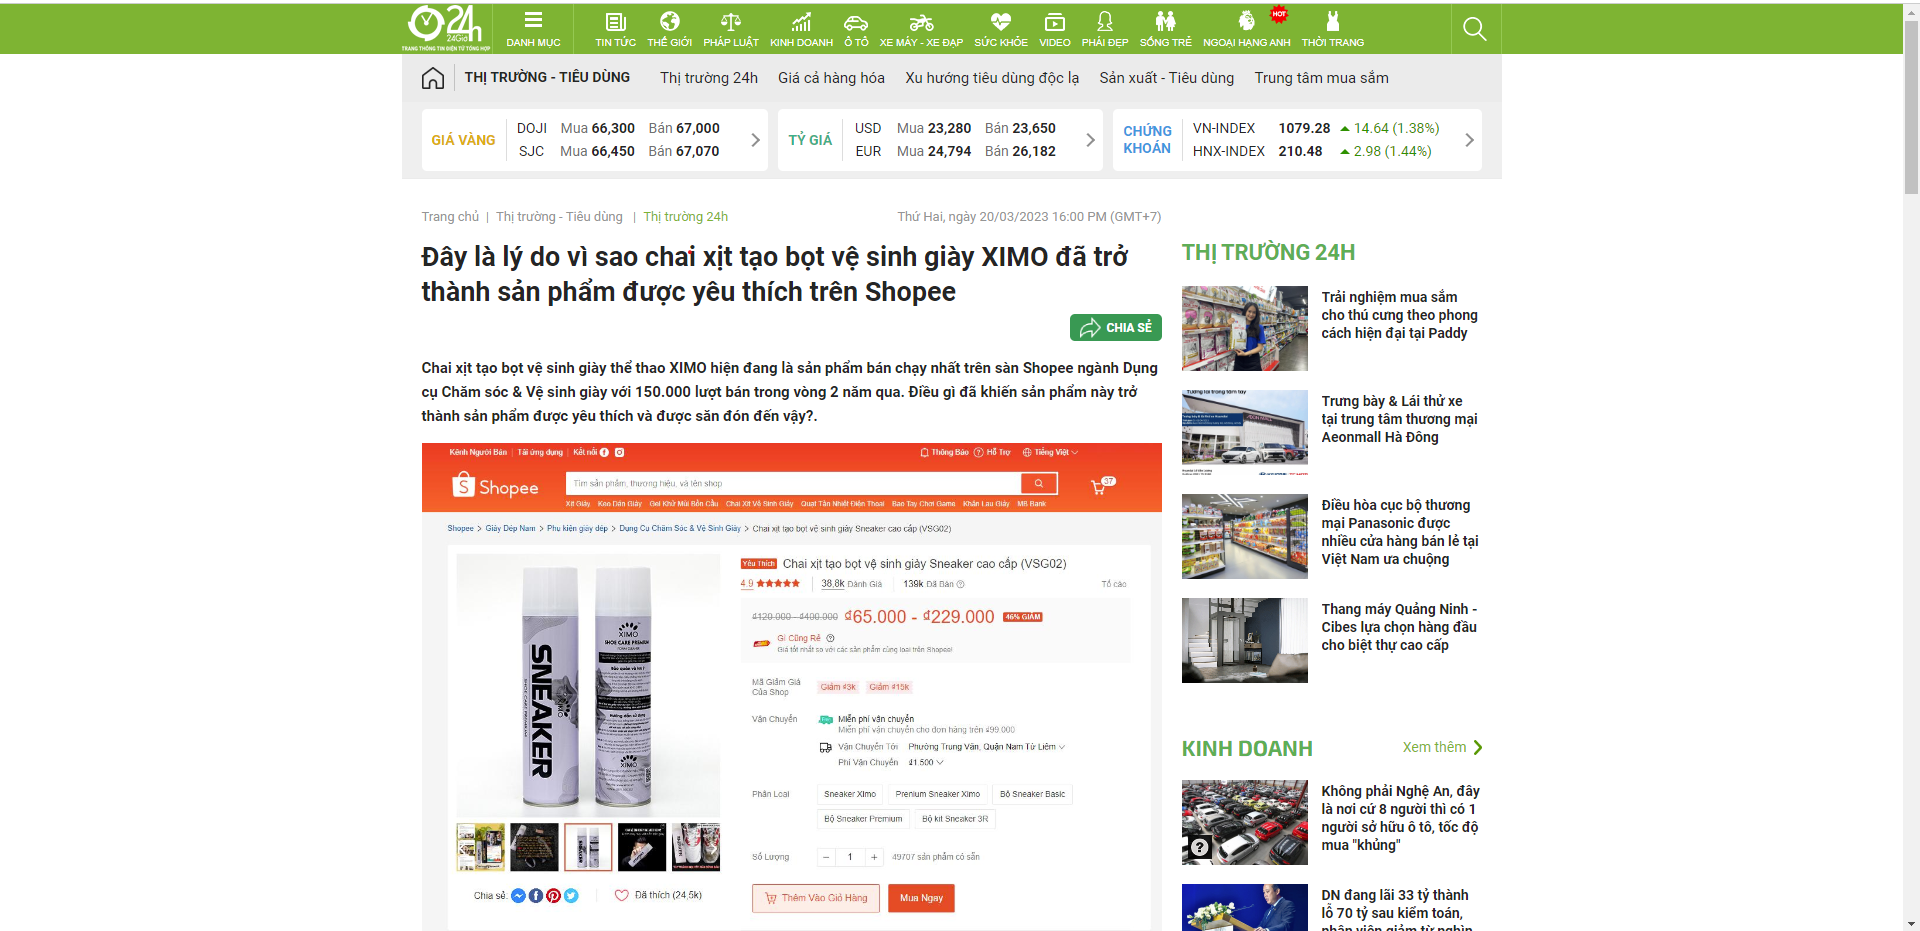The height and width of the screenshot is (931, 1920).
Task: Open the Panasonic air conditioner article link
Action: [x=1399, y=532]
